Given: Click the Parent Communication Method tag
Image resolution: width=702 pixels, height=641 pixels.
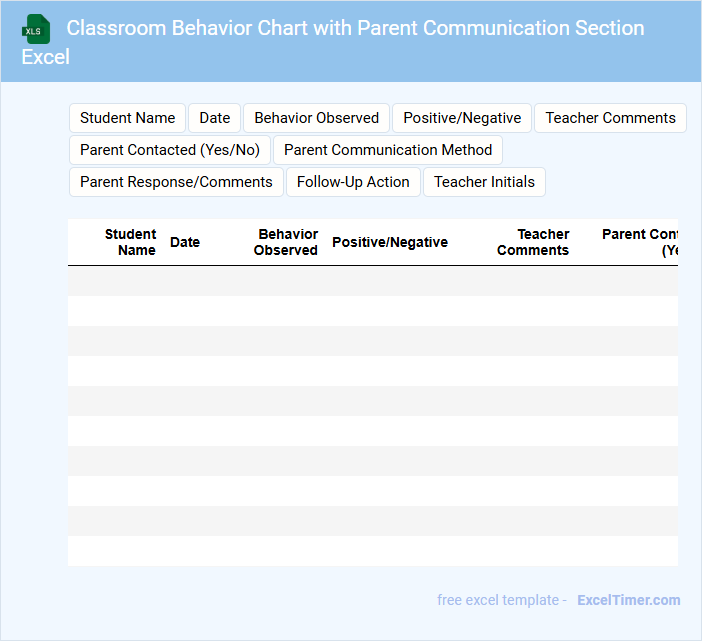Looking at the screenshot, I should (388, 150).
